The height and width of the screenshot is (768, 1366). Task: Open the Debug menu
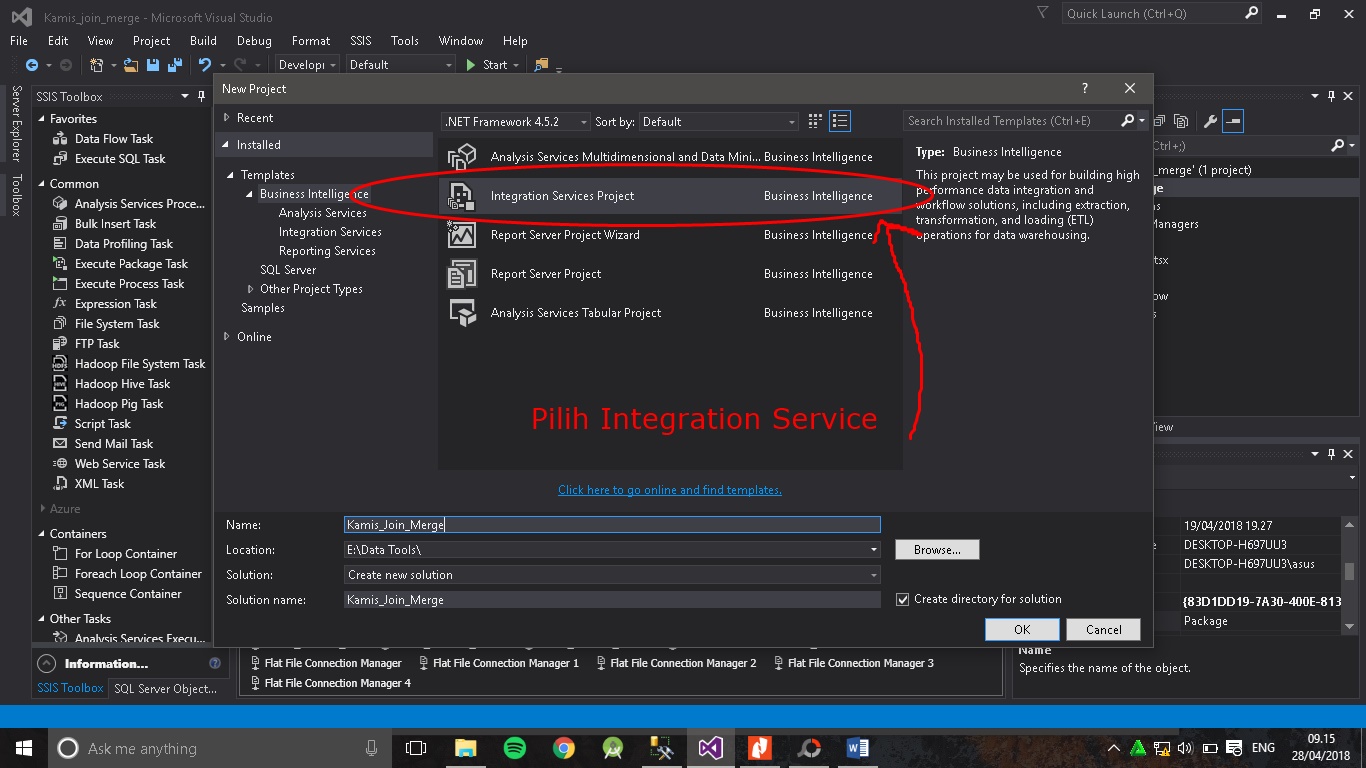tap(254, 41)
